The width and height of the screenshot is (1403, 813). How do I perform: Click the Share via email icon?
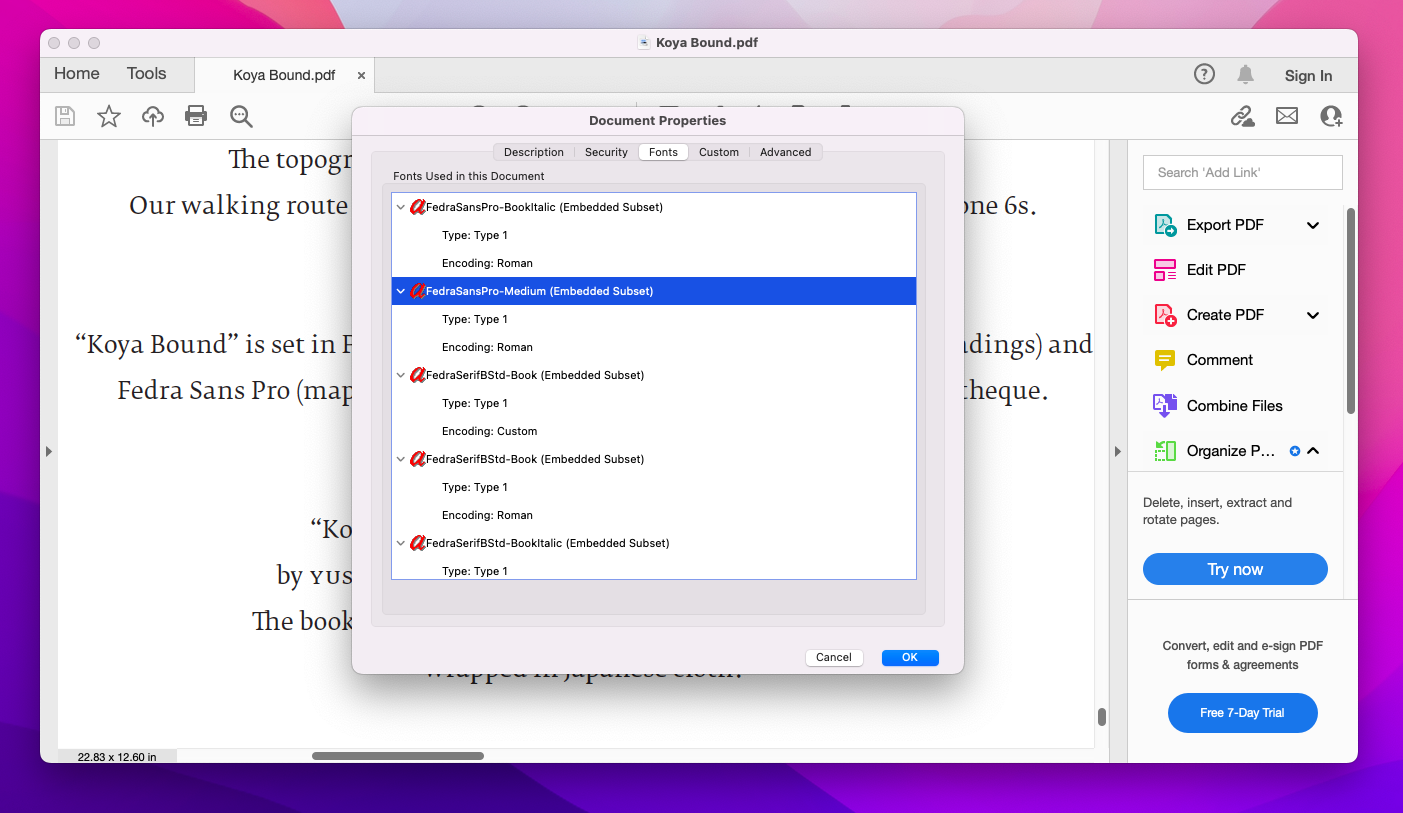click(x=1287, y=116)
